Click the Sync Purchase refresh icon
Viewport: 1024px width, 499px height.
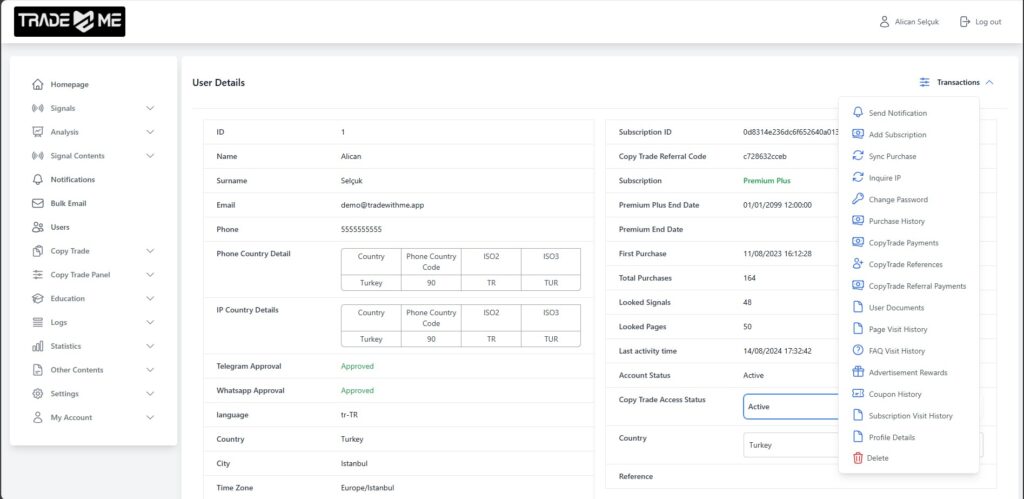(857, 156)
